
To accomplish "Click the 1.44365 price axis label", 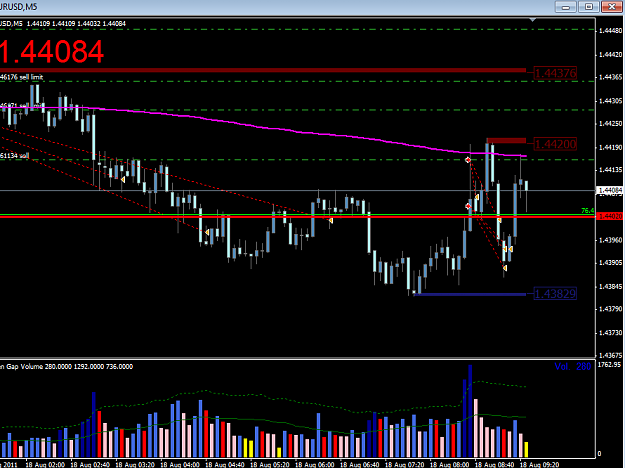I will tap(611, 77).
